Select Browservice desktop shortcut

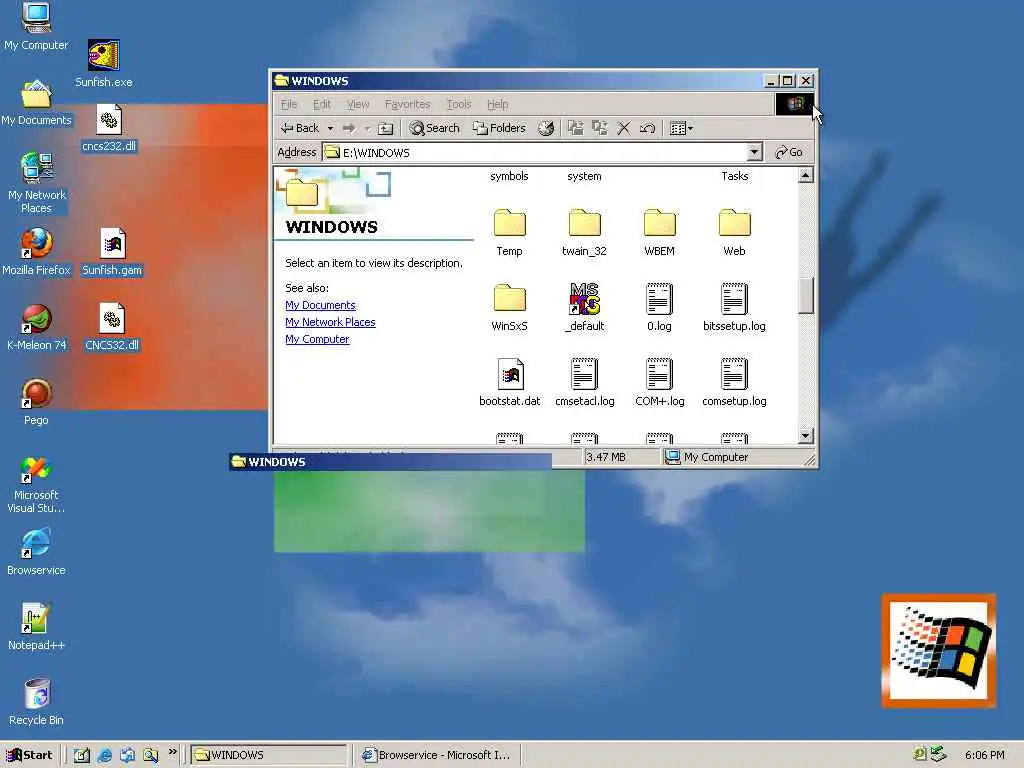[x=36, y=552]
